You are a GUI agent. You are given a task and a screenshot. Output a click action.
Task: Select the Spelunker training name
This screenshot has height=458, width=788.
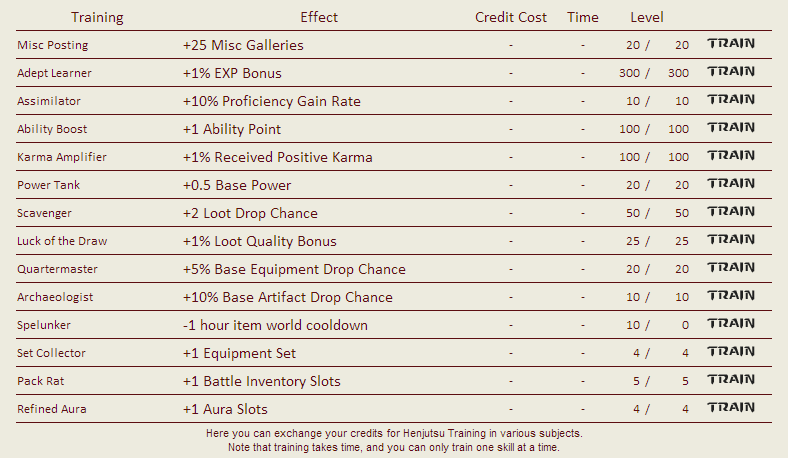[44, 325]
